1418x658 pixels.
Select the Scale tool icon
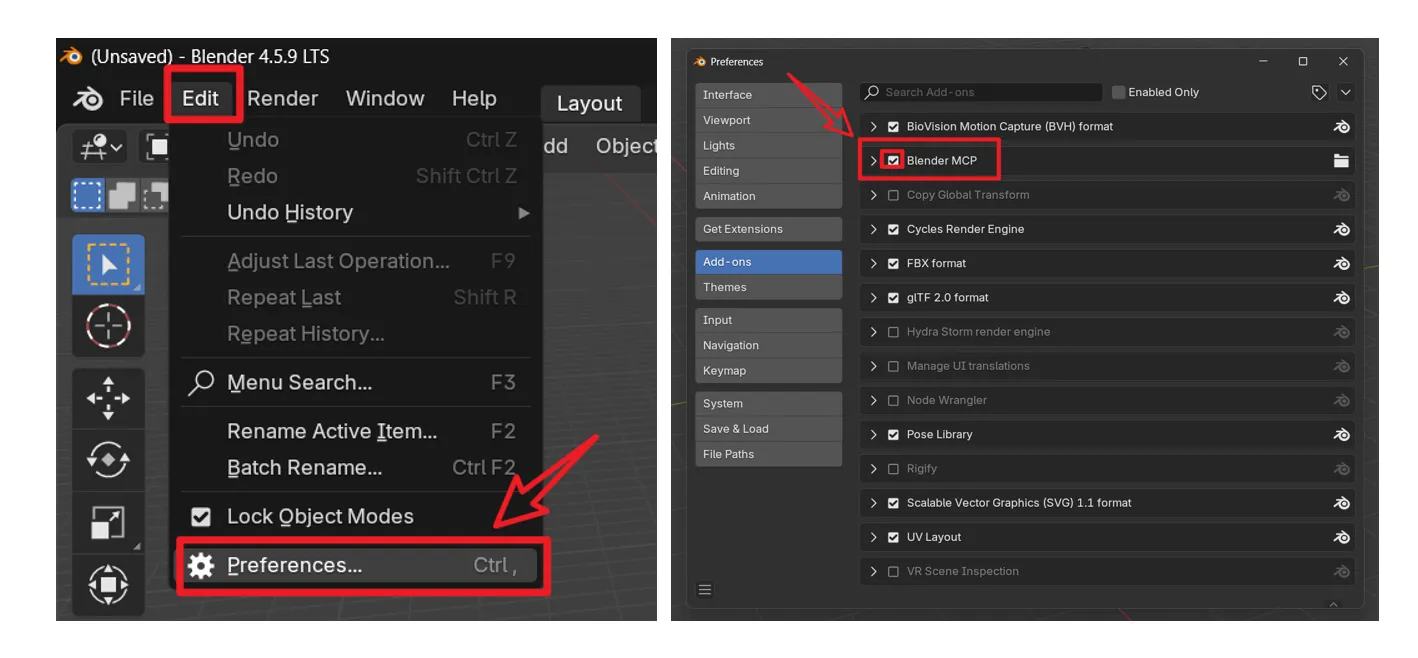(108, 522)
